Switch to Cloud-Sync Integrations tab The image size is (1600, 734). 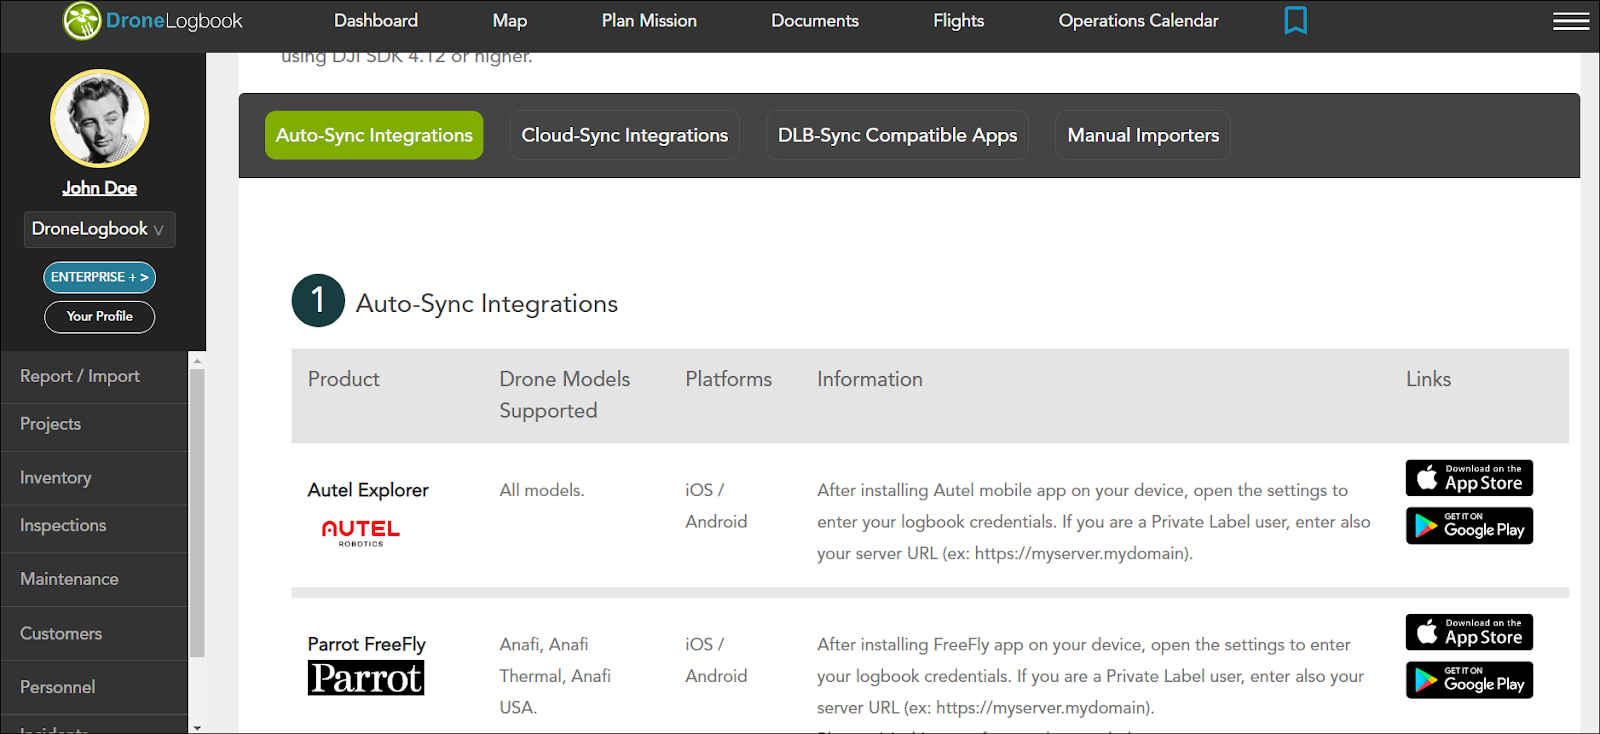625,135
